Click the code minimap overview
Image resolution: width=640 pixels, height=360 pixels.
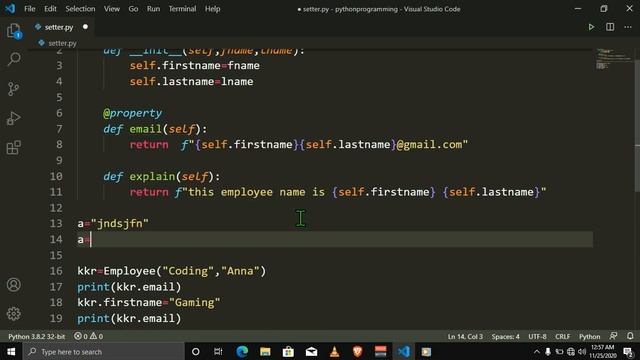pos(613,59)
